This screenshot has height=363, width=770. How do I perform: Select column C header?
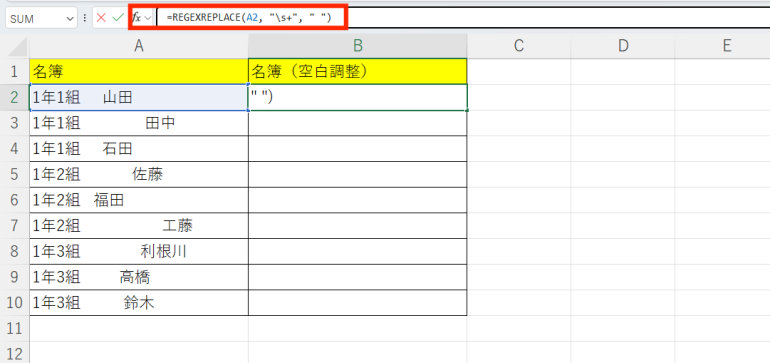(x=519, y=46)
